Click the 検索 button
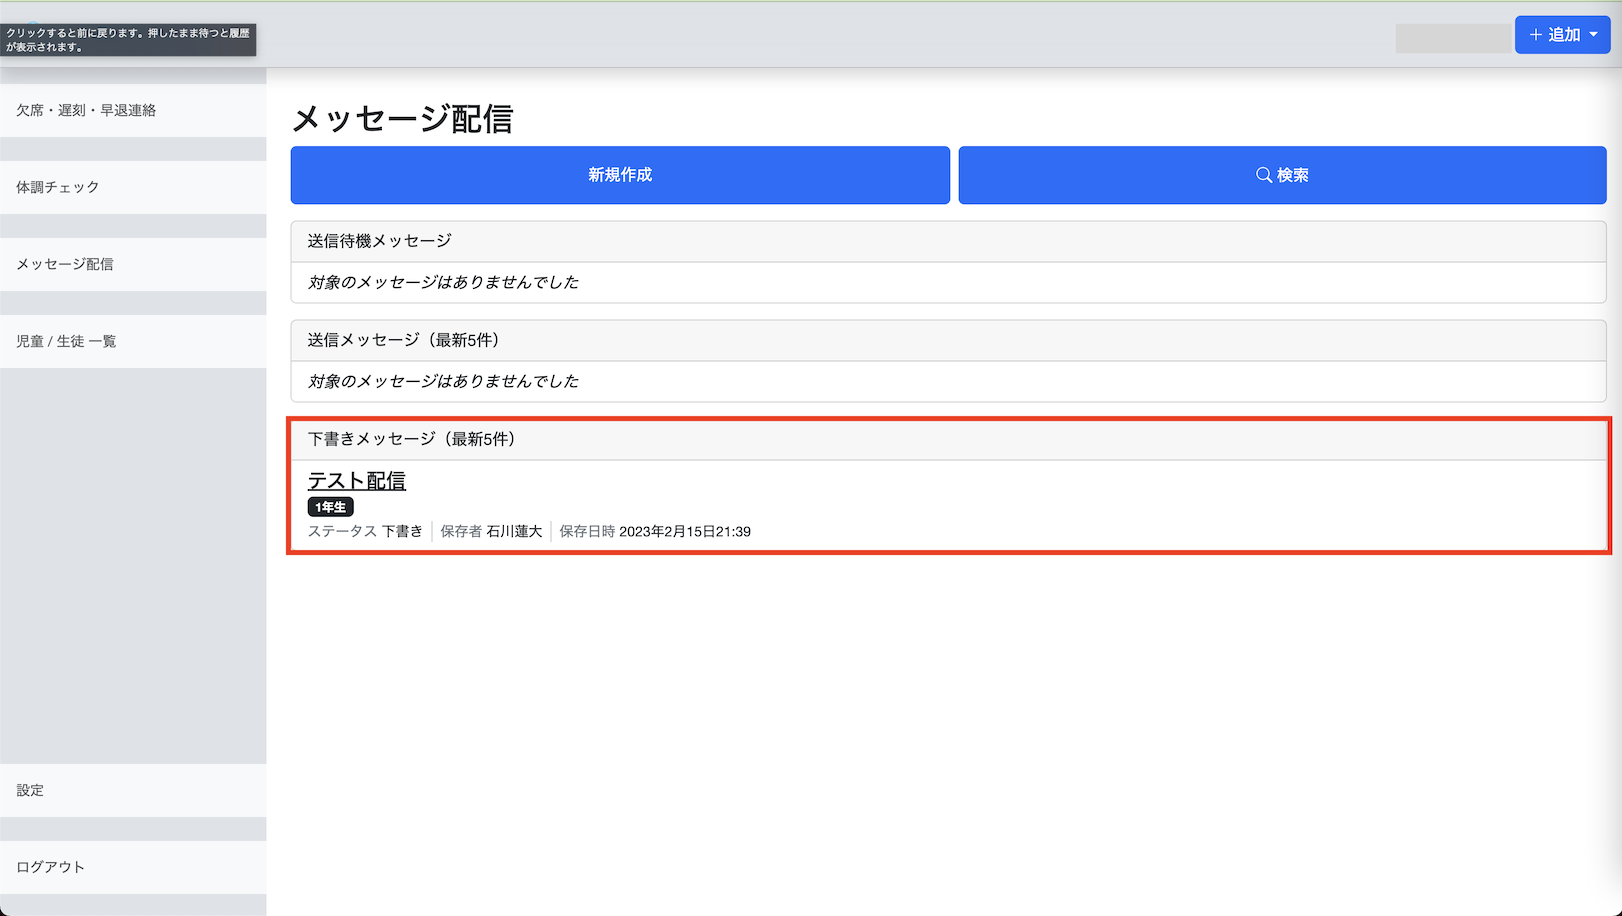 (x=1282, y=175)
